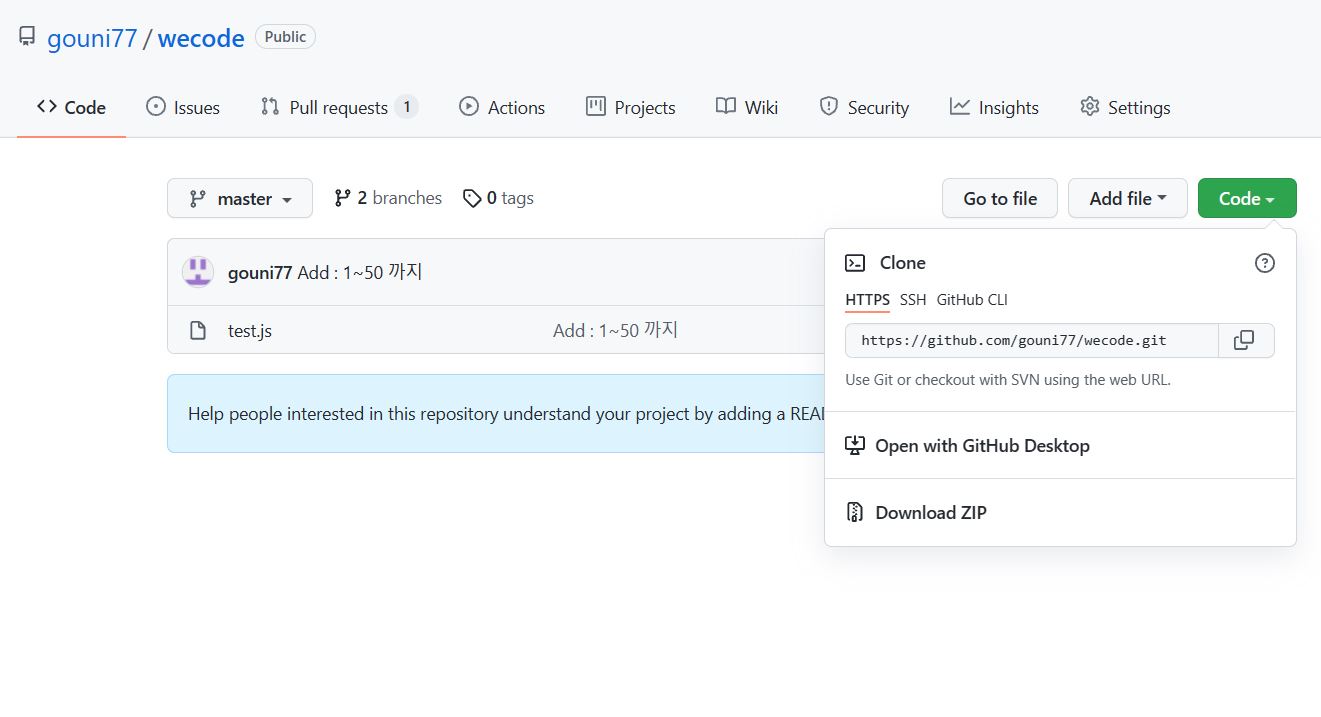The image size is (1321, 717).
Task: Click the Insights graph icon
Action: (960, 106)
